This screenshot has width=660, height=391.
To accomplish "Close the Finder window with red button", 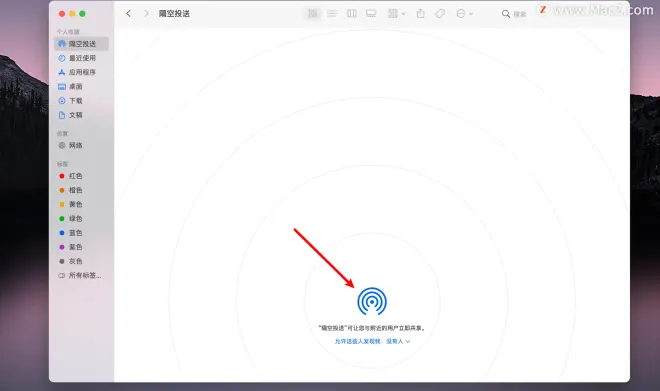I will tap(62, 14).
